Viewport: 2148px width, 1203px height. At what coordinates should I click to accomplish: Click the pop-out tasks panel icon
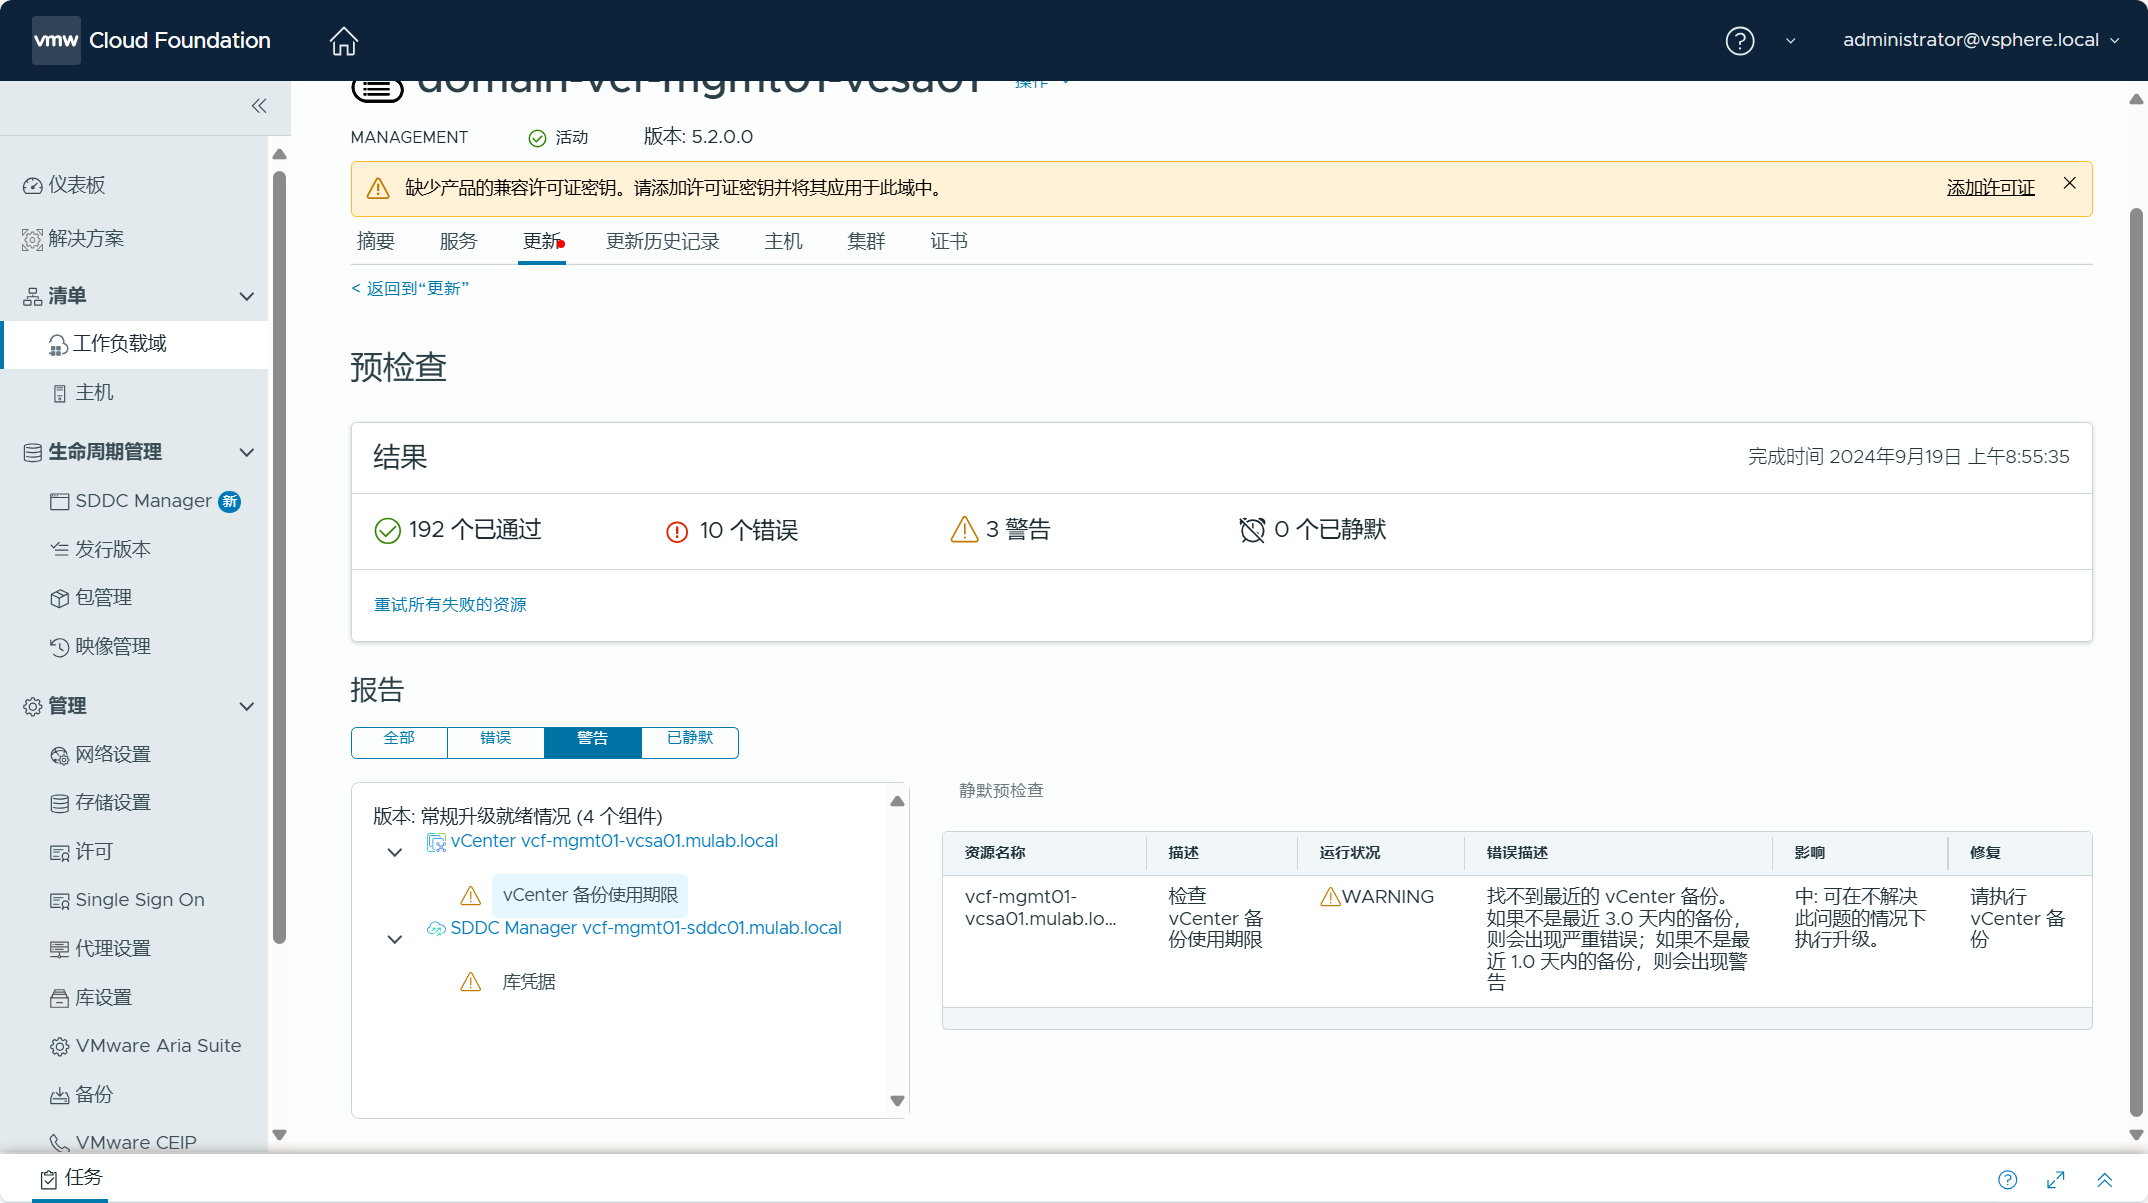(x=2056, y=1180)
